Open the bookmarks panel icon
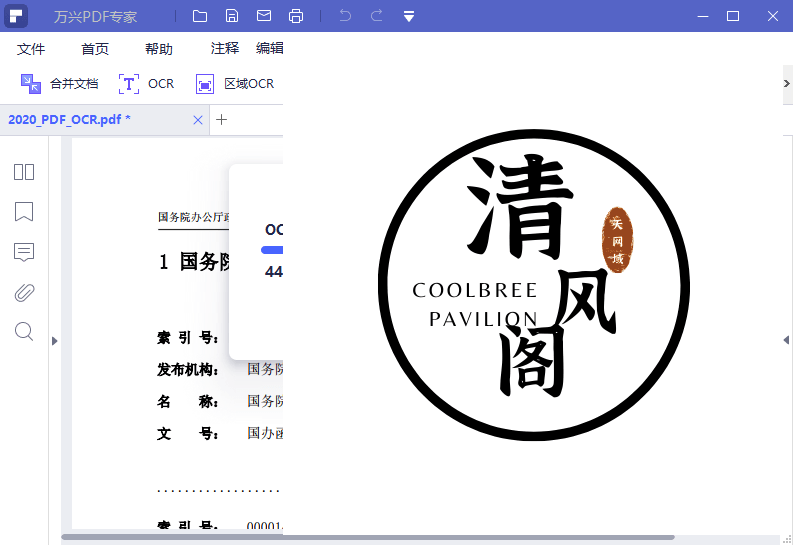The height and width of the screenshot is (545, 793). click(24, 212)
